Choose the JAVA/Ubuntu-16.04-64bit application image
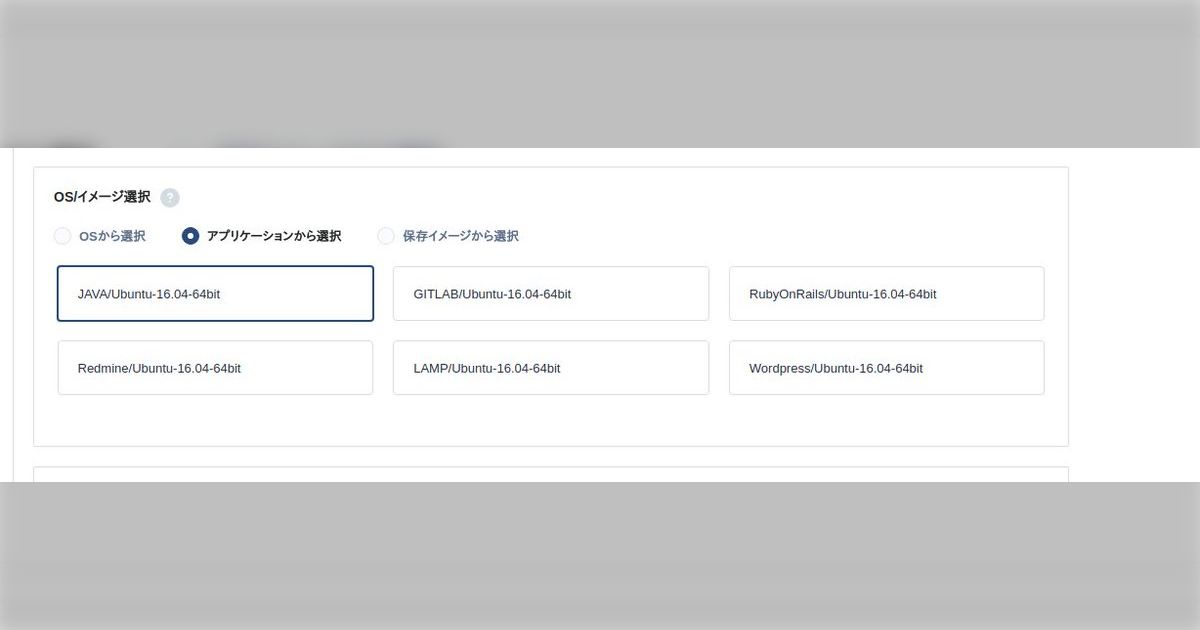 coord(215,293)
